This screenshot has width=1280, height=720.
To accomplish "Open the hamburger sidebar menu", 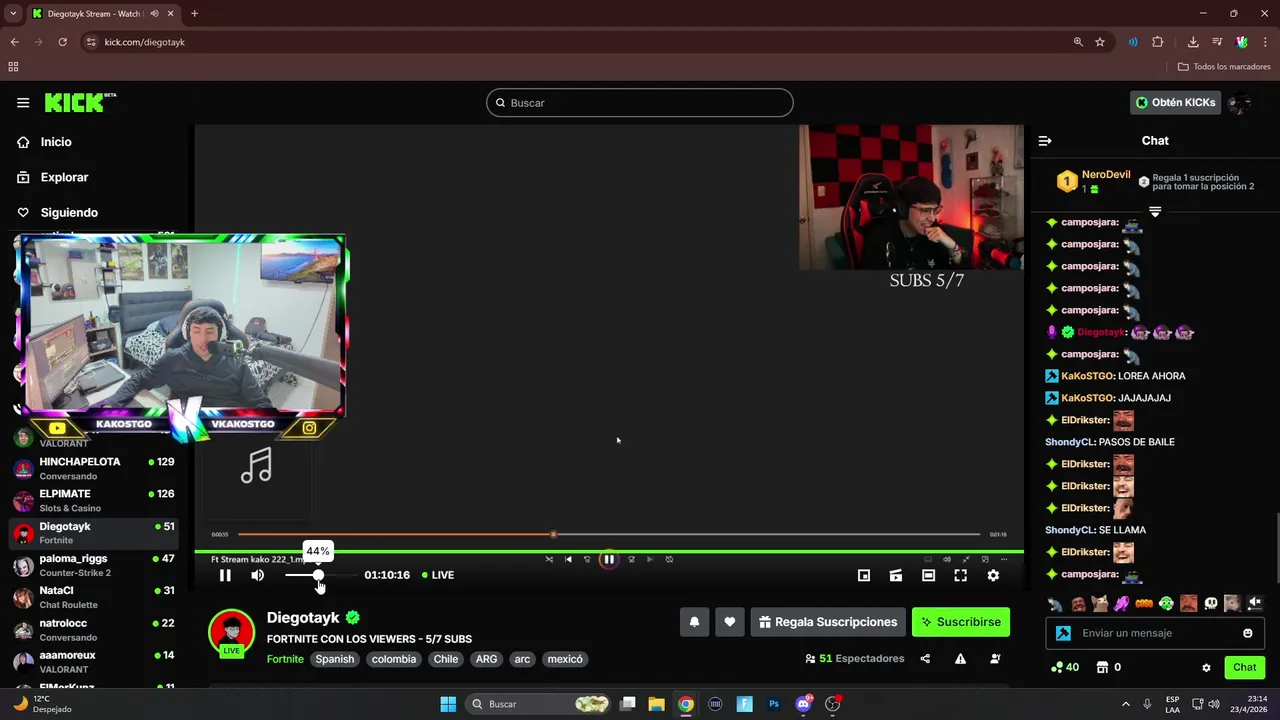I will click(x=23, y=102).
